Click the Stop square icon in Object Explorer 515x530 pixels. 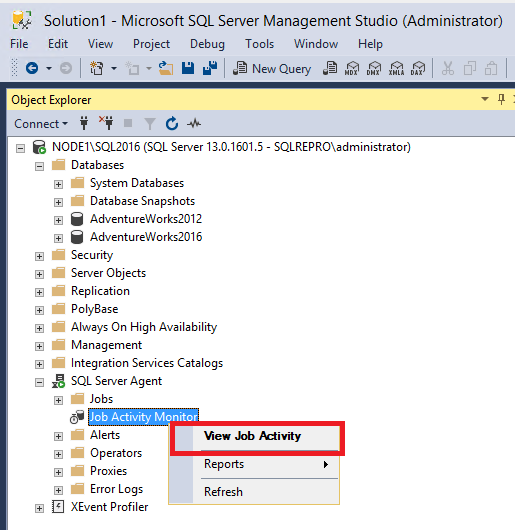click(128, 123)
